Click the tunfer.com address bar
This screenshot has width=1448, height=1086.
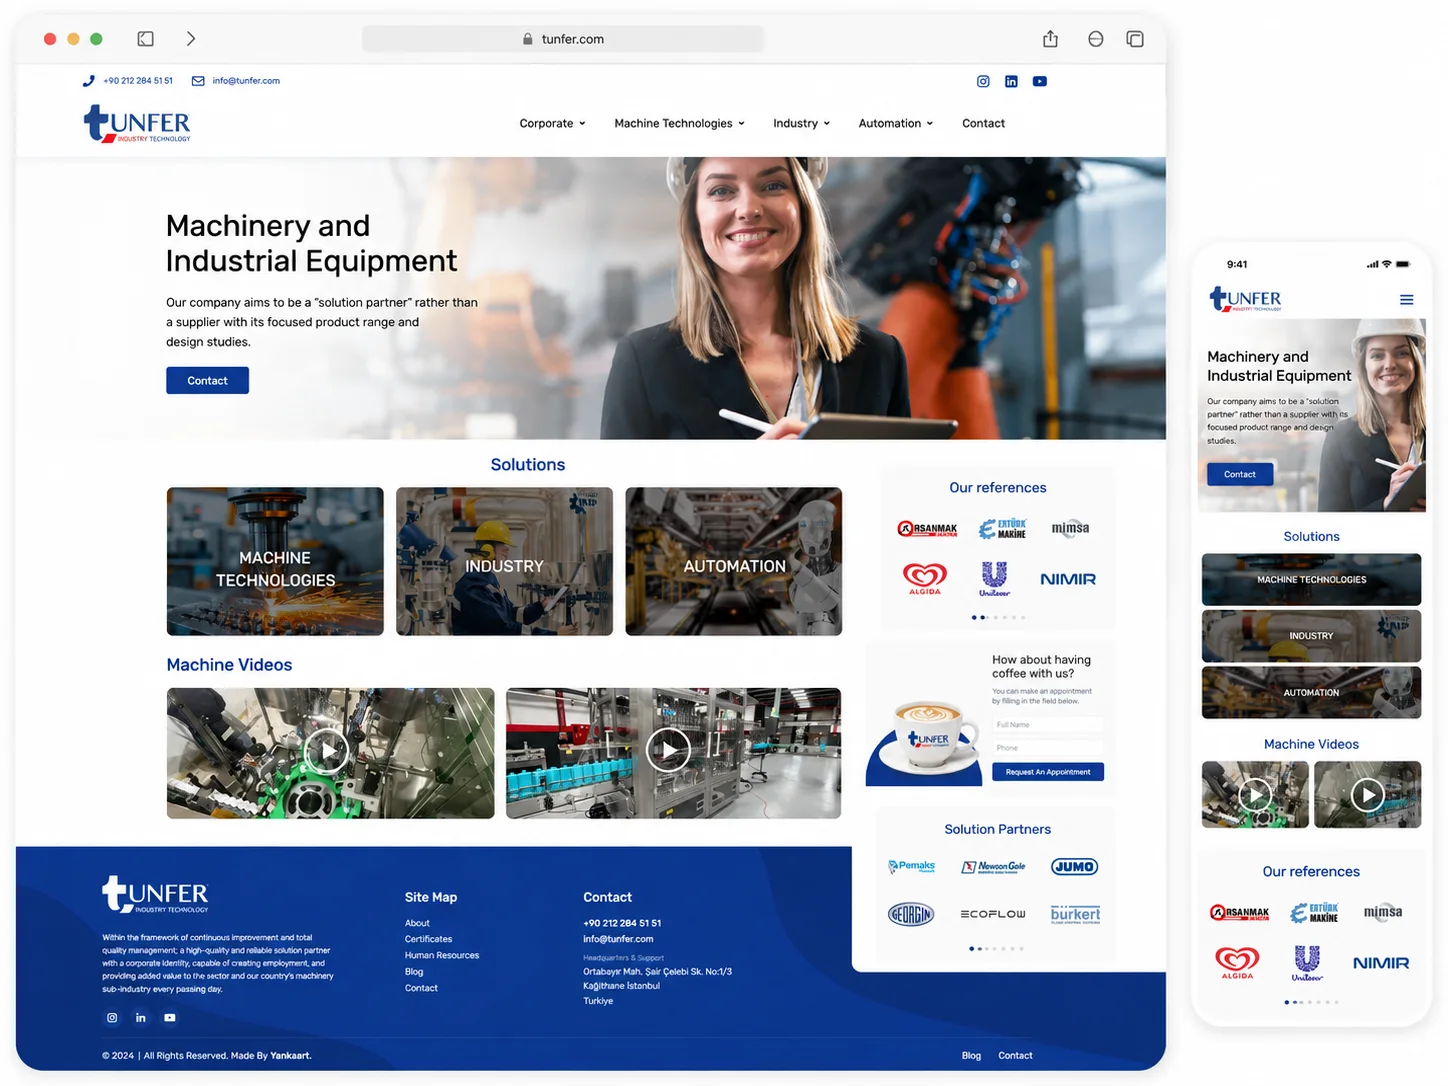tap(563, 39)
